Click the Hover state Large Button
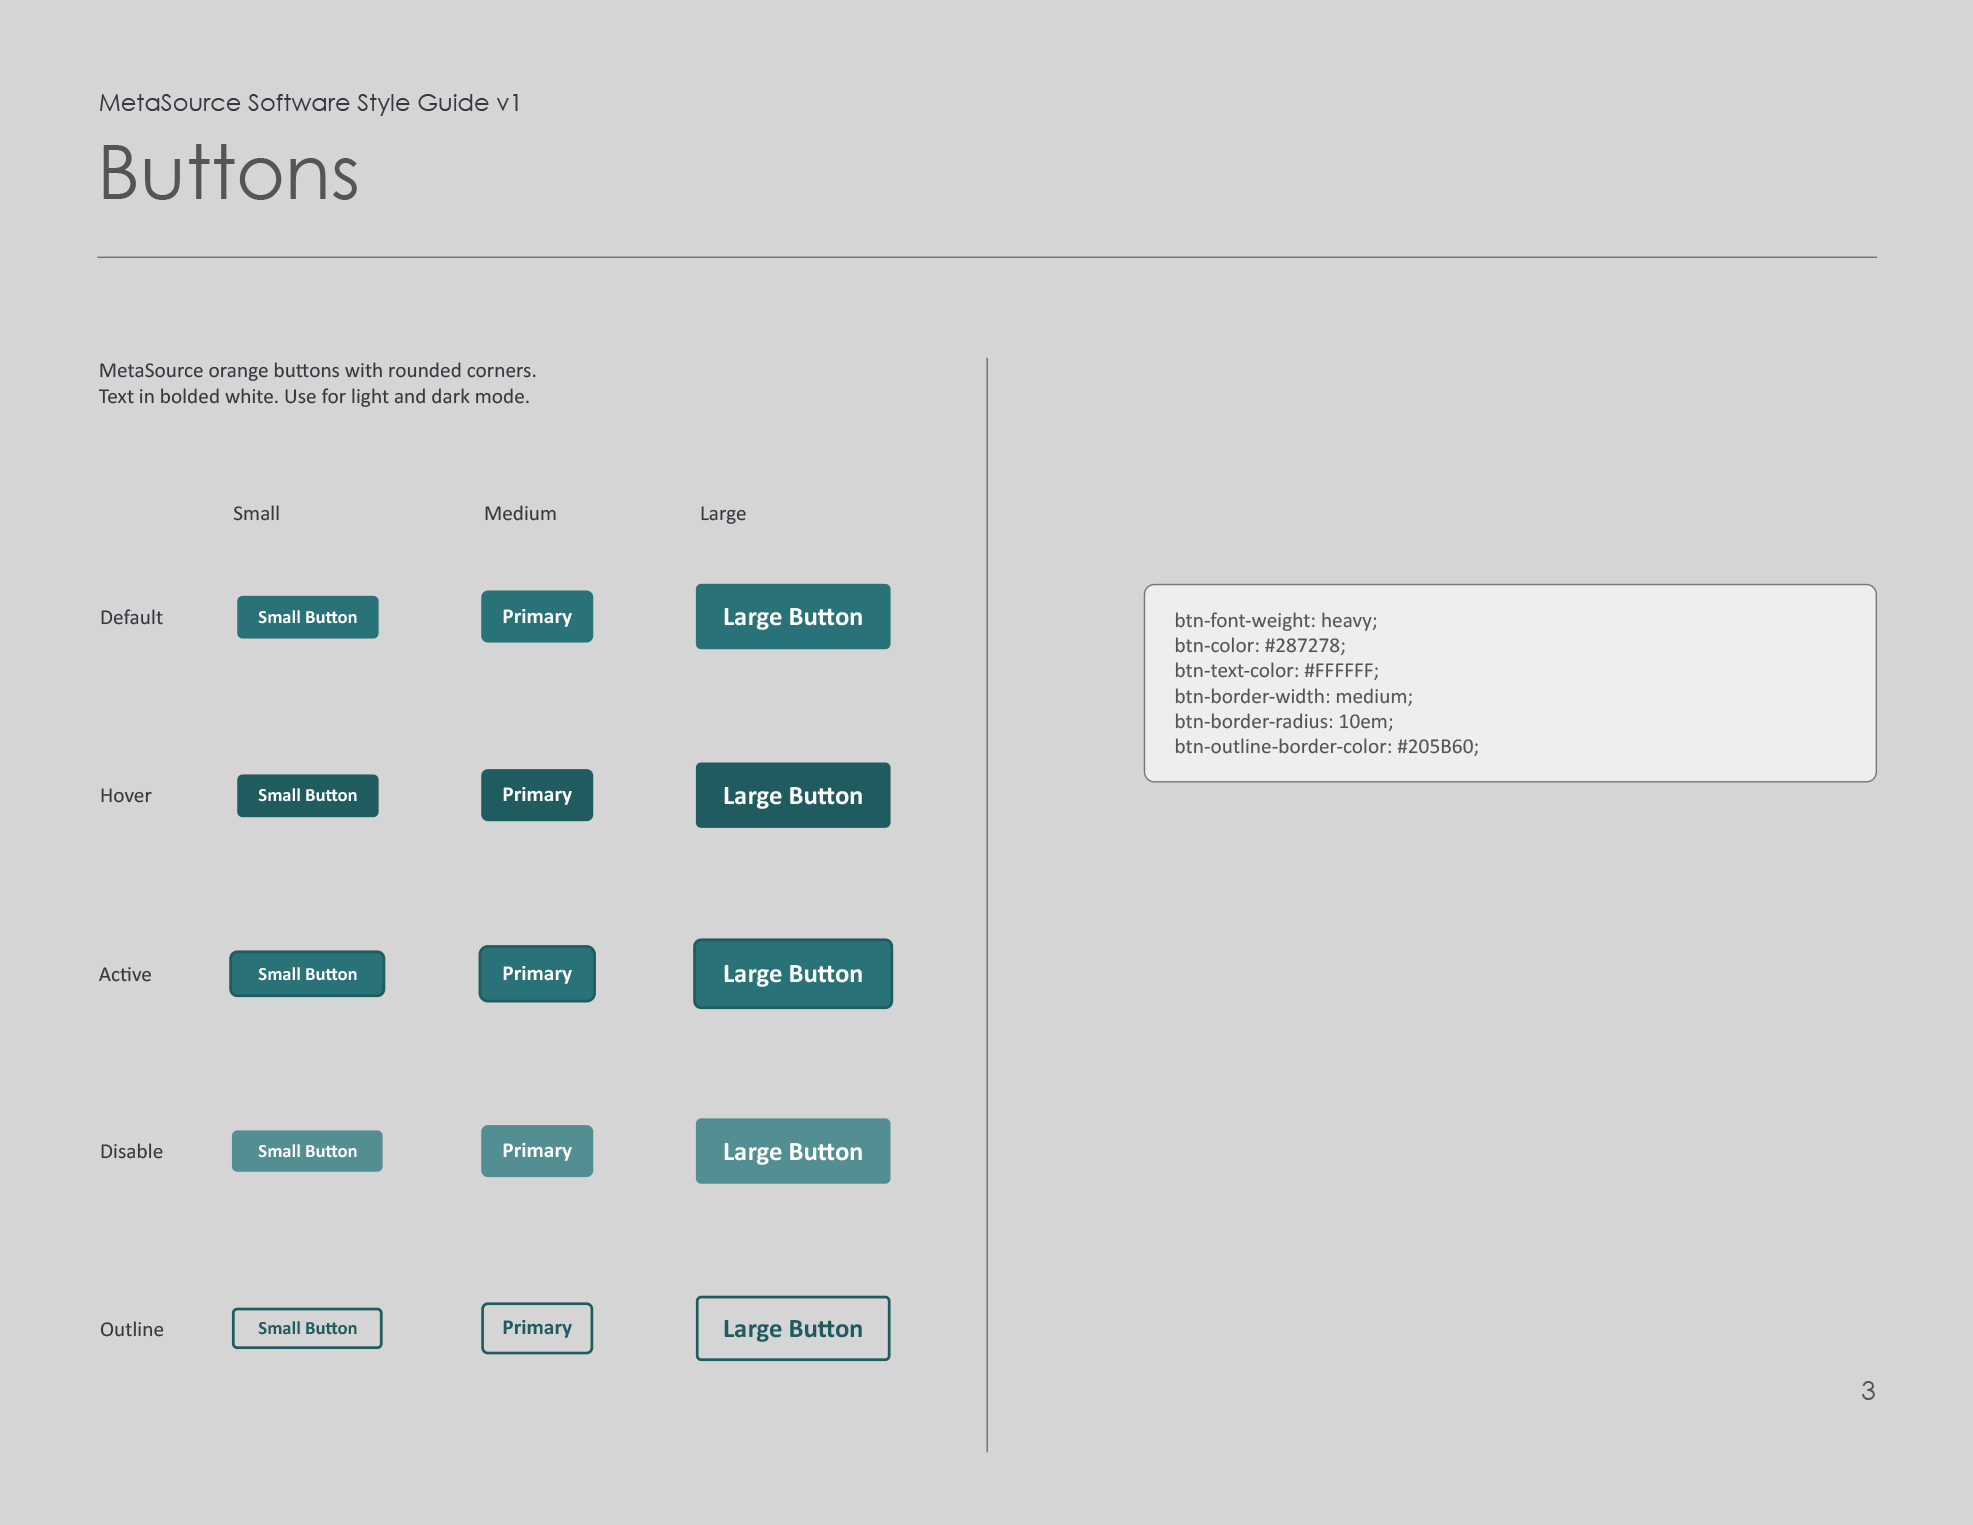The image size is (1973, 1525). tap(792, 794)
